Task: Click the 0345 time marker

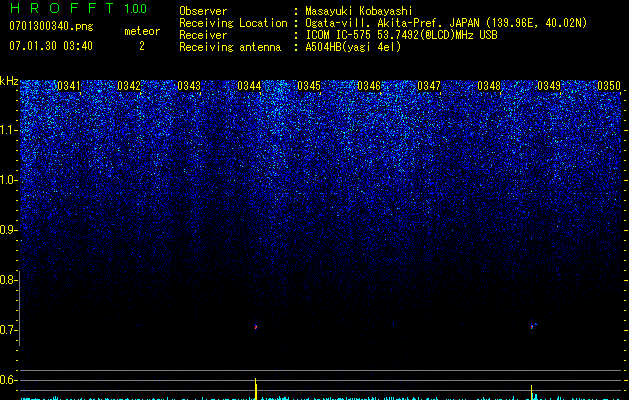Action: 309,86
